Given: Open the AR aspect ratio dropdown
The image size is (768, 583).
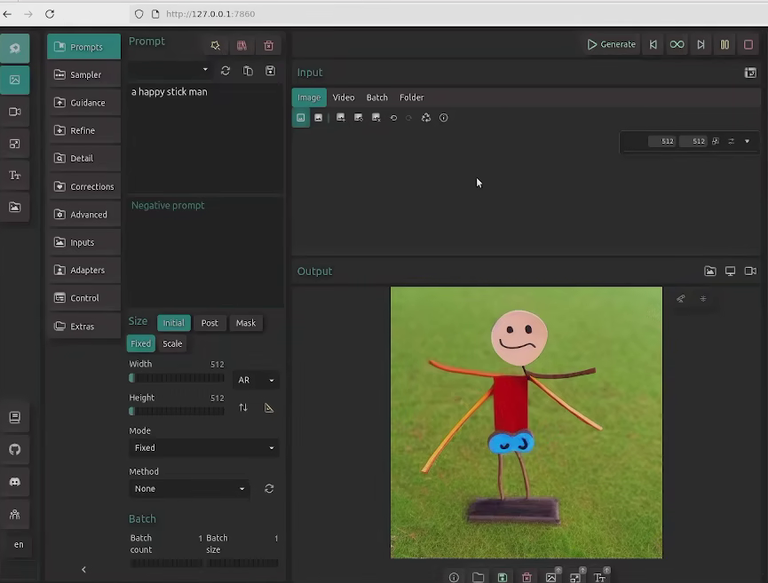Looking at the screenshot, I should 256,380.
